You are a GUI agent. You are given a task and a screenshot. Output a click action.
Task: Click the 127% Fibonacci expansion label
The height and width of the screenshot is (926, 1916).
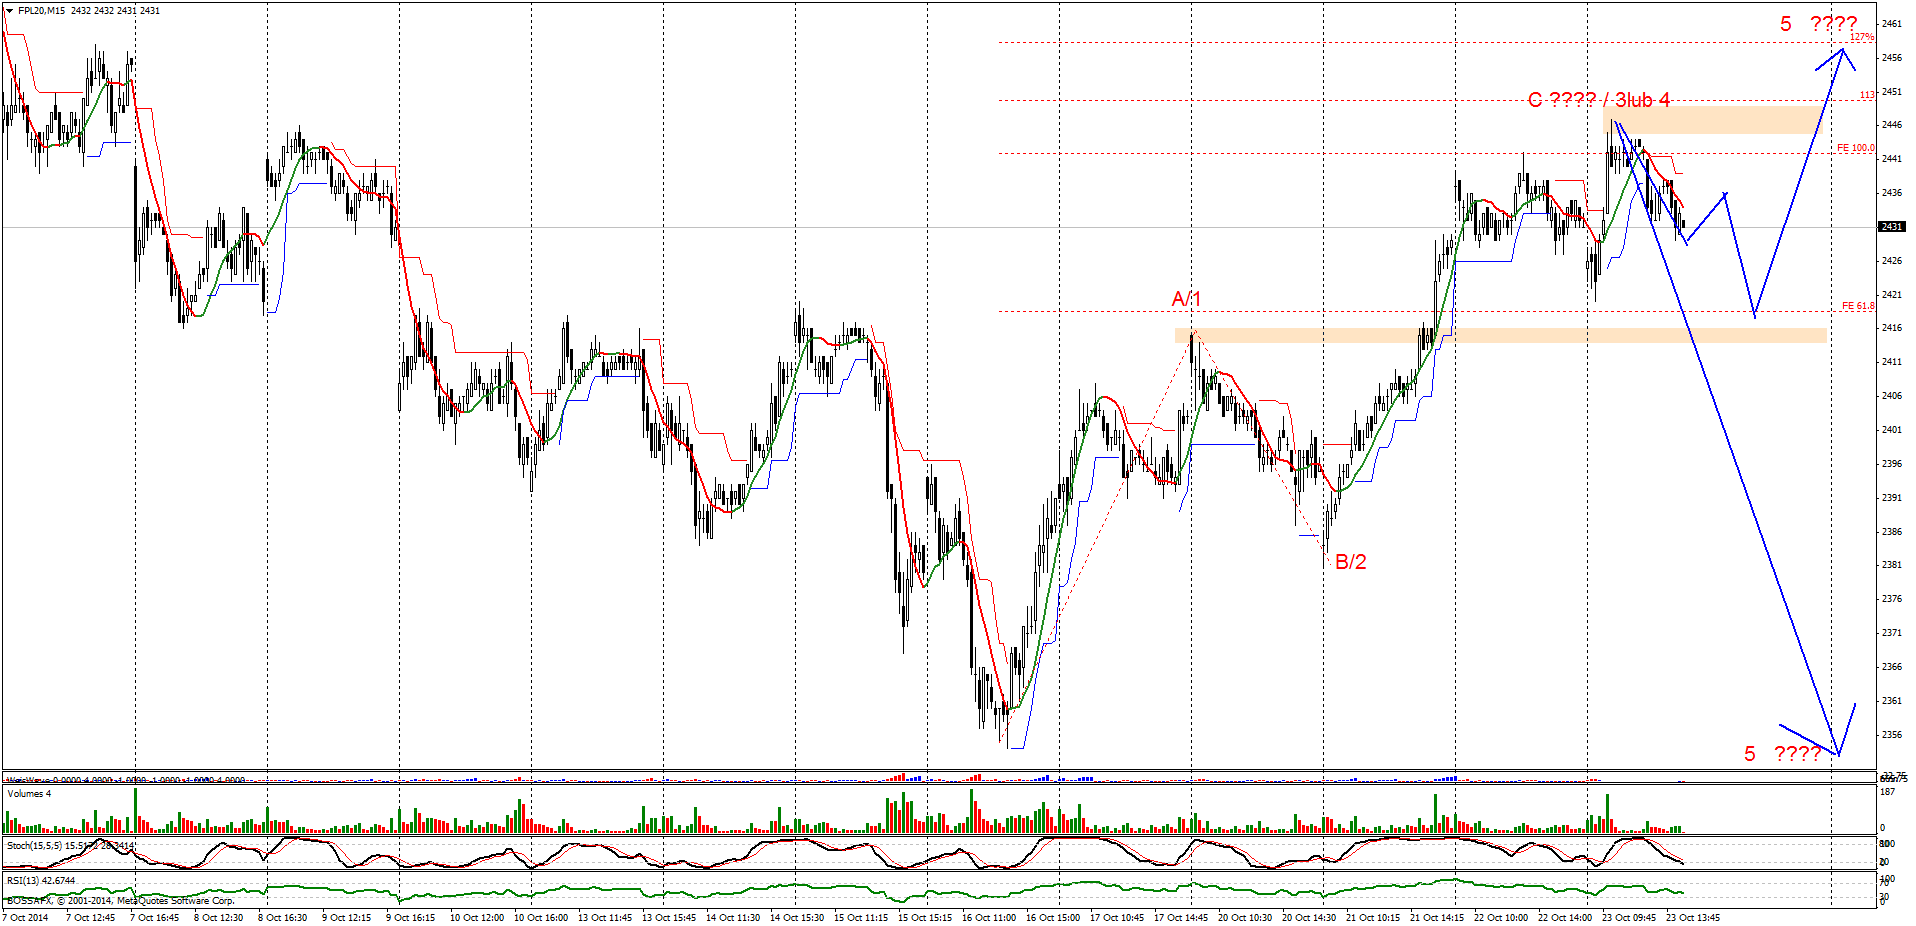1861,37
